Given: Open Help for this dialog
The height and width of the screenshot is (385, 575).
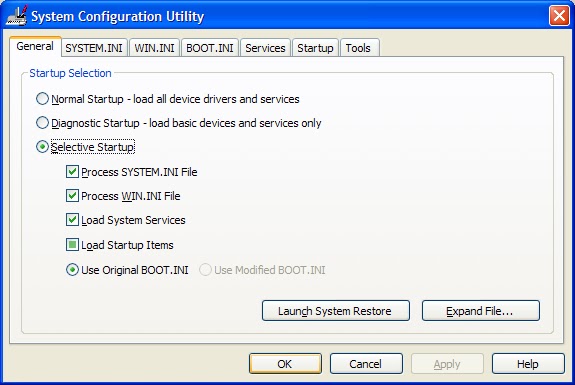Looking at the screenshot, I should (528, 364).
